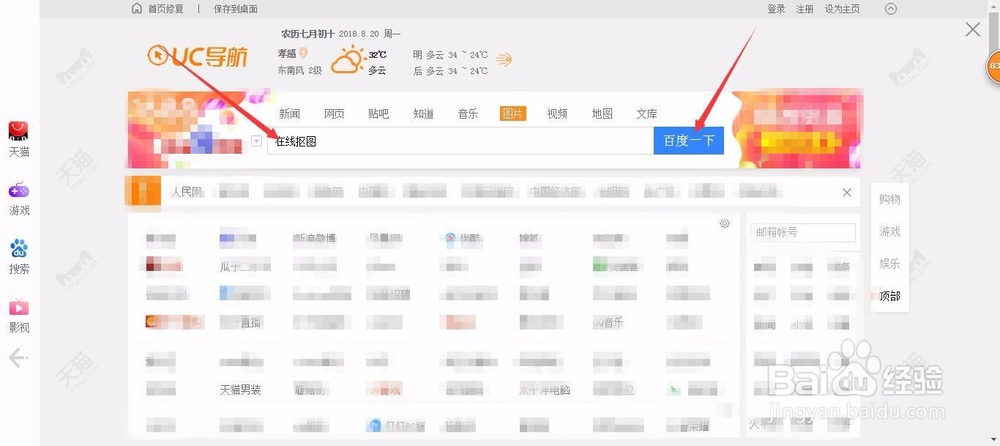Open the 搜索 Baidu paw sidebar icon
Image resolution: width=1000 pixels, height=446 pixels.
[x=19, y=248]
